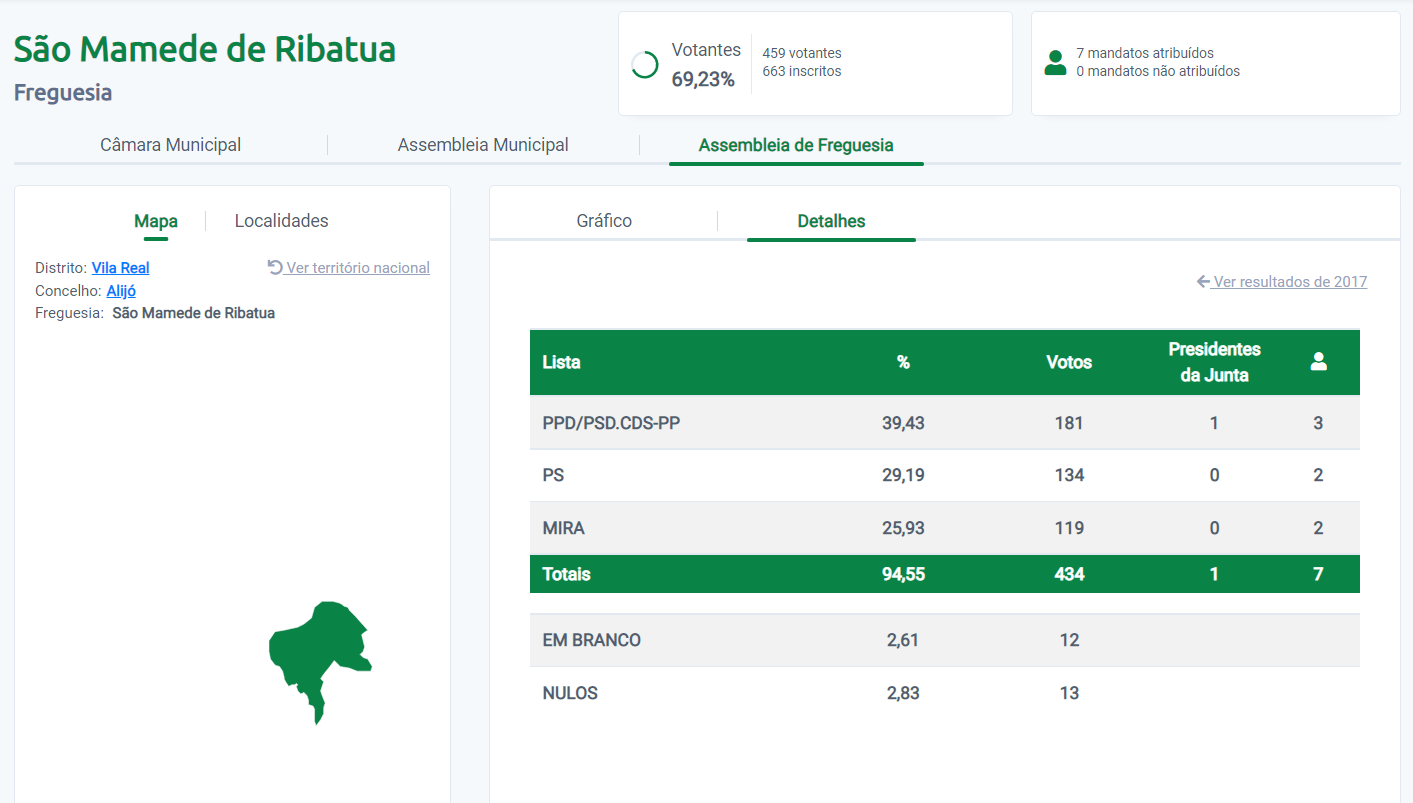Open Ver resultados de 2017 link
1413x803 pixels.
click(1290, 282)
